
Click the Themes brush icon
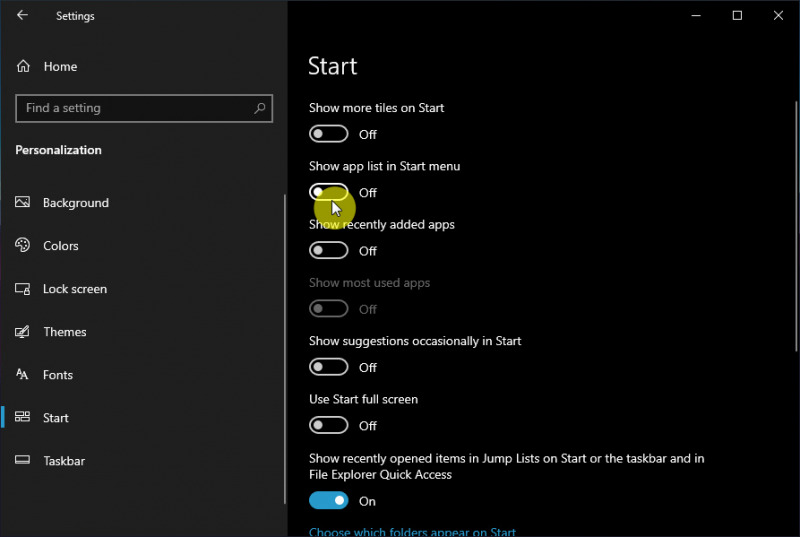click(x=22, y=331)
